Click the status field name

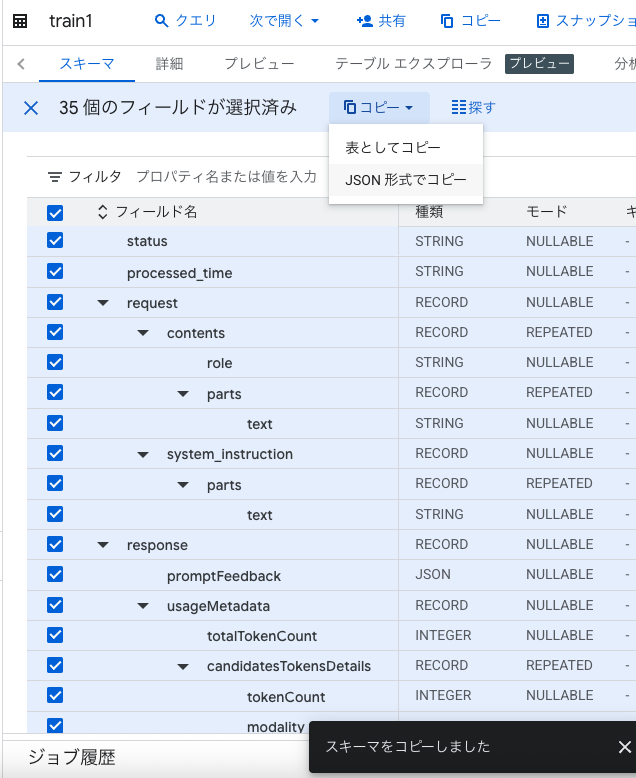(x=147, y=241)
